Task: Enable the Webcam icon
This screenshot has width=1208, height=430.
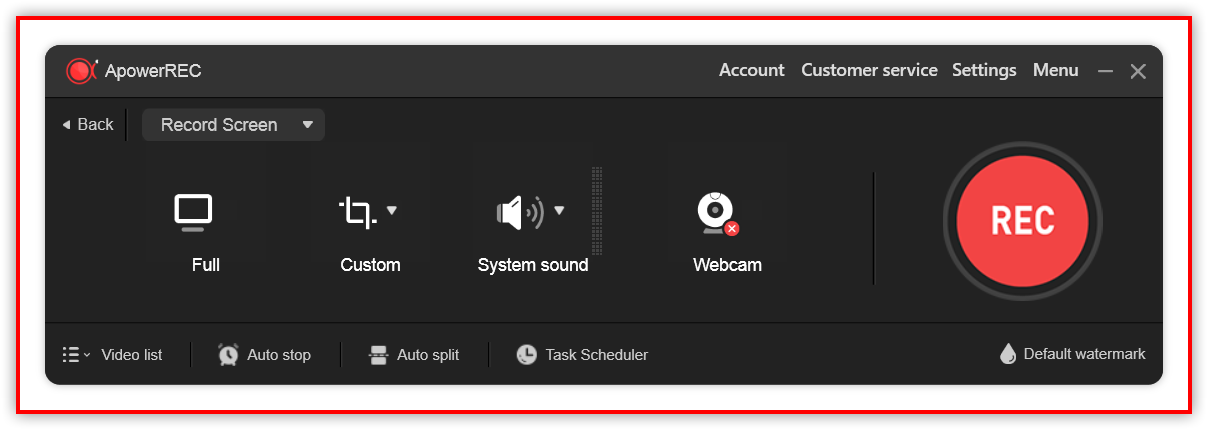Action: [717, 213]
